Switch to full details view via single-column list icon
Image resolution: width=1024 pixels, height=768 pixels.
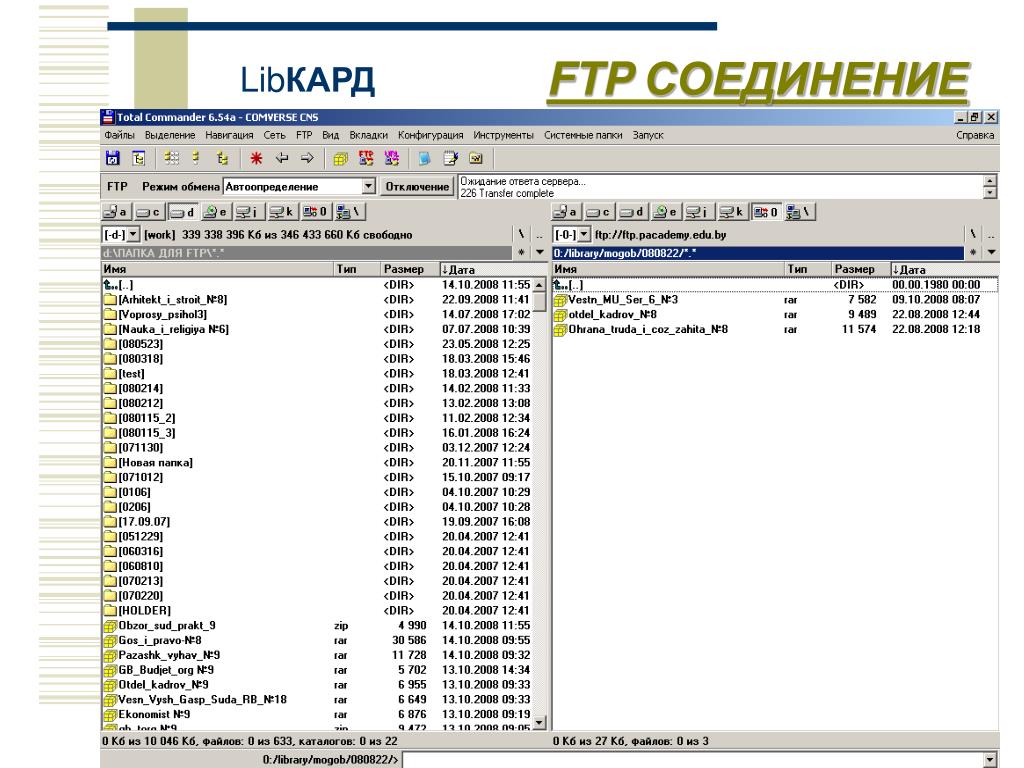196,158
